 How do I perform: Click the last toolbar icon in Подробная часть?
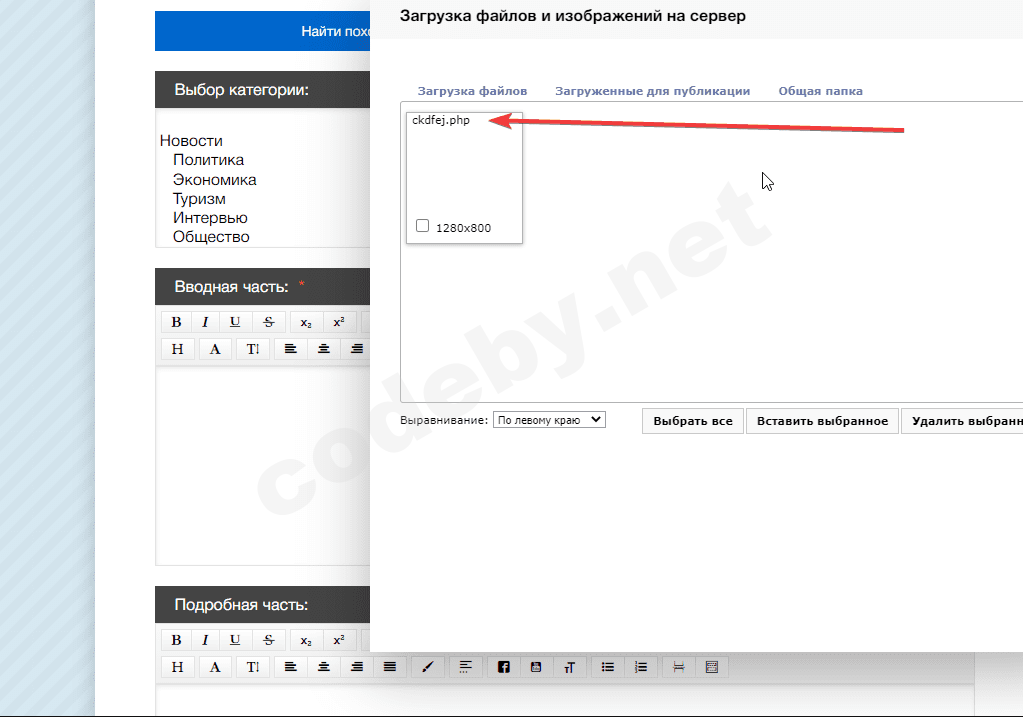(x=712, y=667)
